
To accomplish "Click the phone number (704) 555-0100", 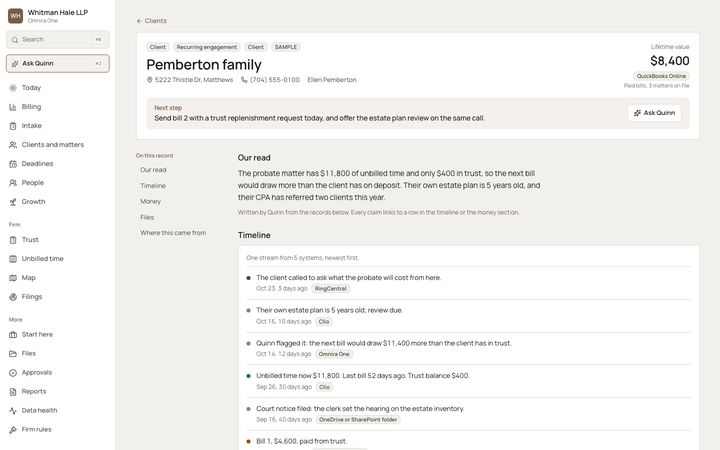I will coord(275,80).
